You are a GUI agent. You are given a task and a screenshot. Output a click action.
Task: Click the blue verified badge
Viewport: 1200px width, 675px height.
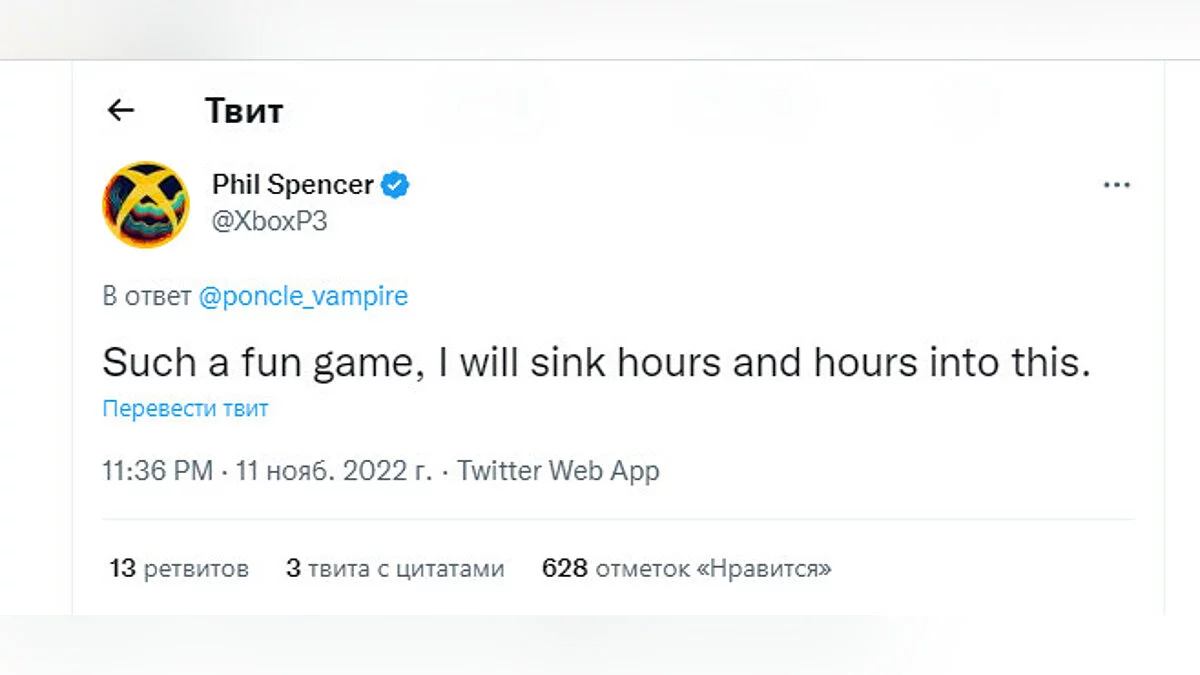396,185
